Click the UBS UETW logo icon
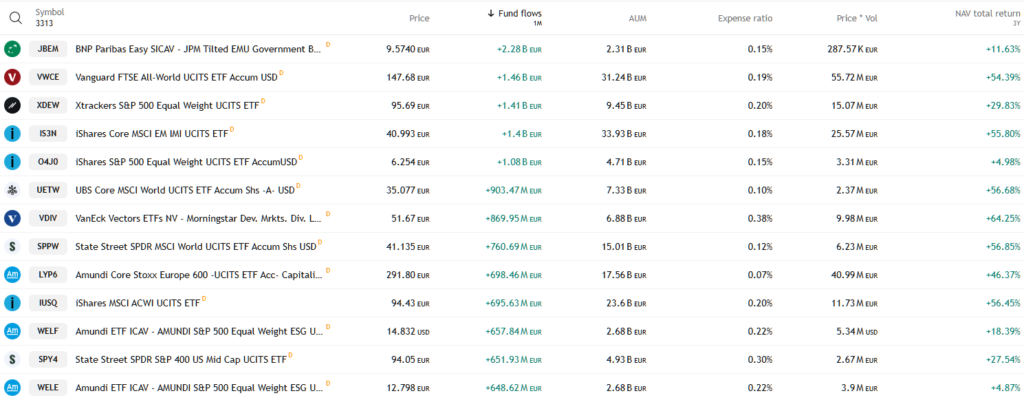This screenshot has height=400, width=1024. 13,190
